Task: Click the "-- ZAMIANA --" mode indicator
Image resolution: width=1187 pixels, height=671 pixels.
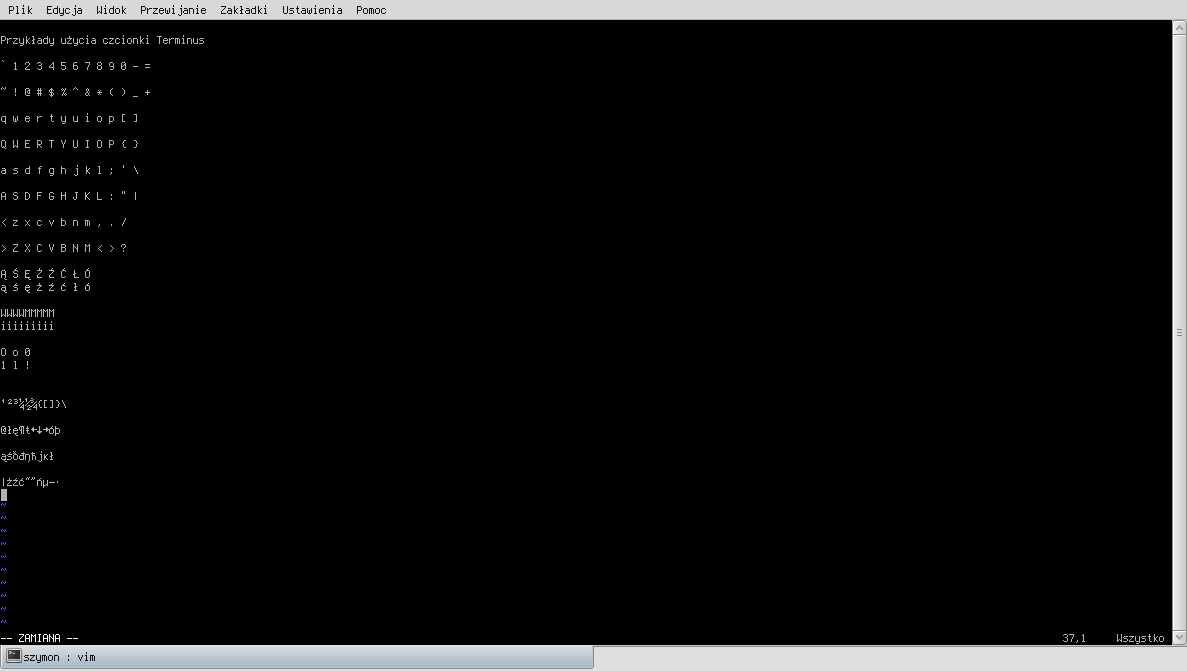Action: pyautogui.click(x=40, y=638)
